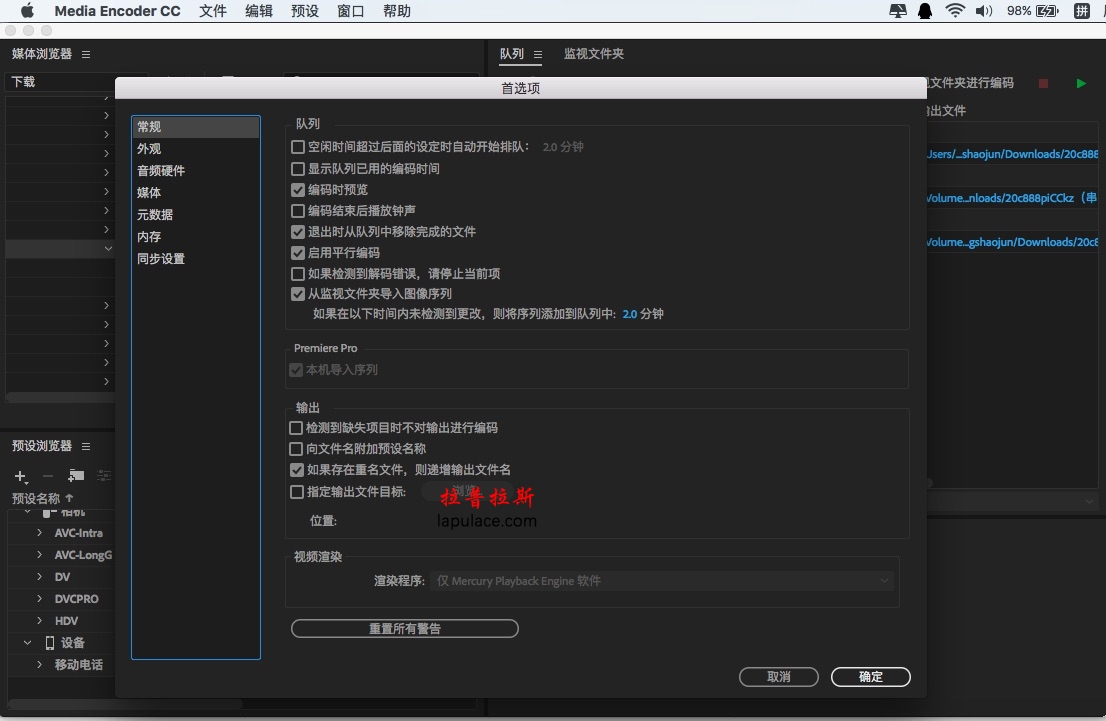Open the 队列 panel menu icon
Image resolution: width=1106 pixels, height=721 pixels.
537,54
